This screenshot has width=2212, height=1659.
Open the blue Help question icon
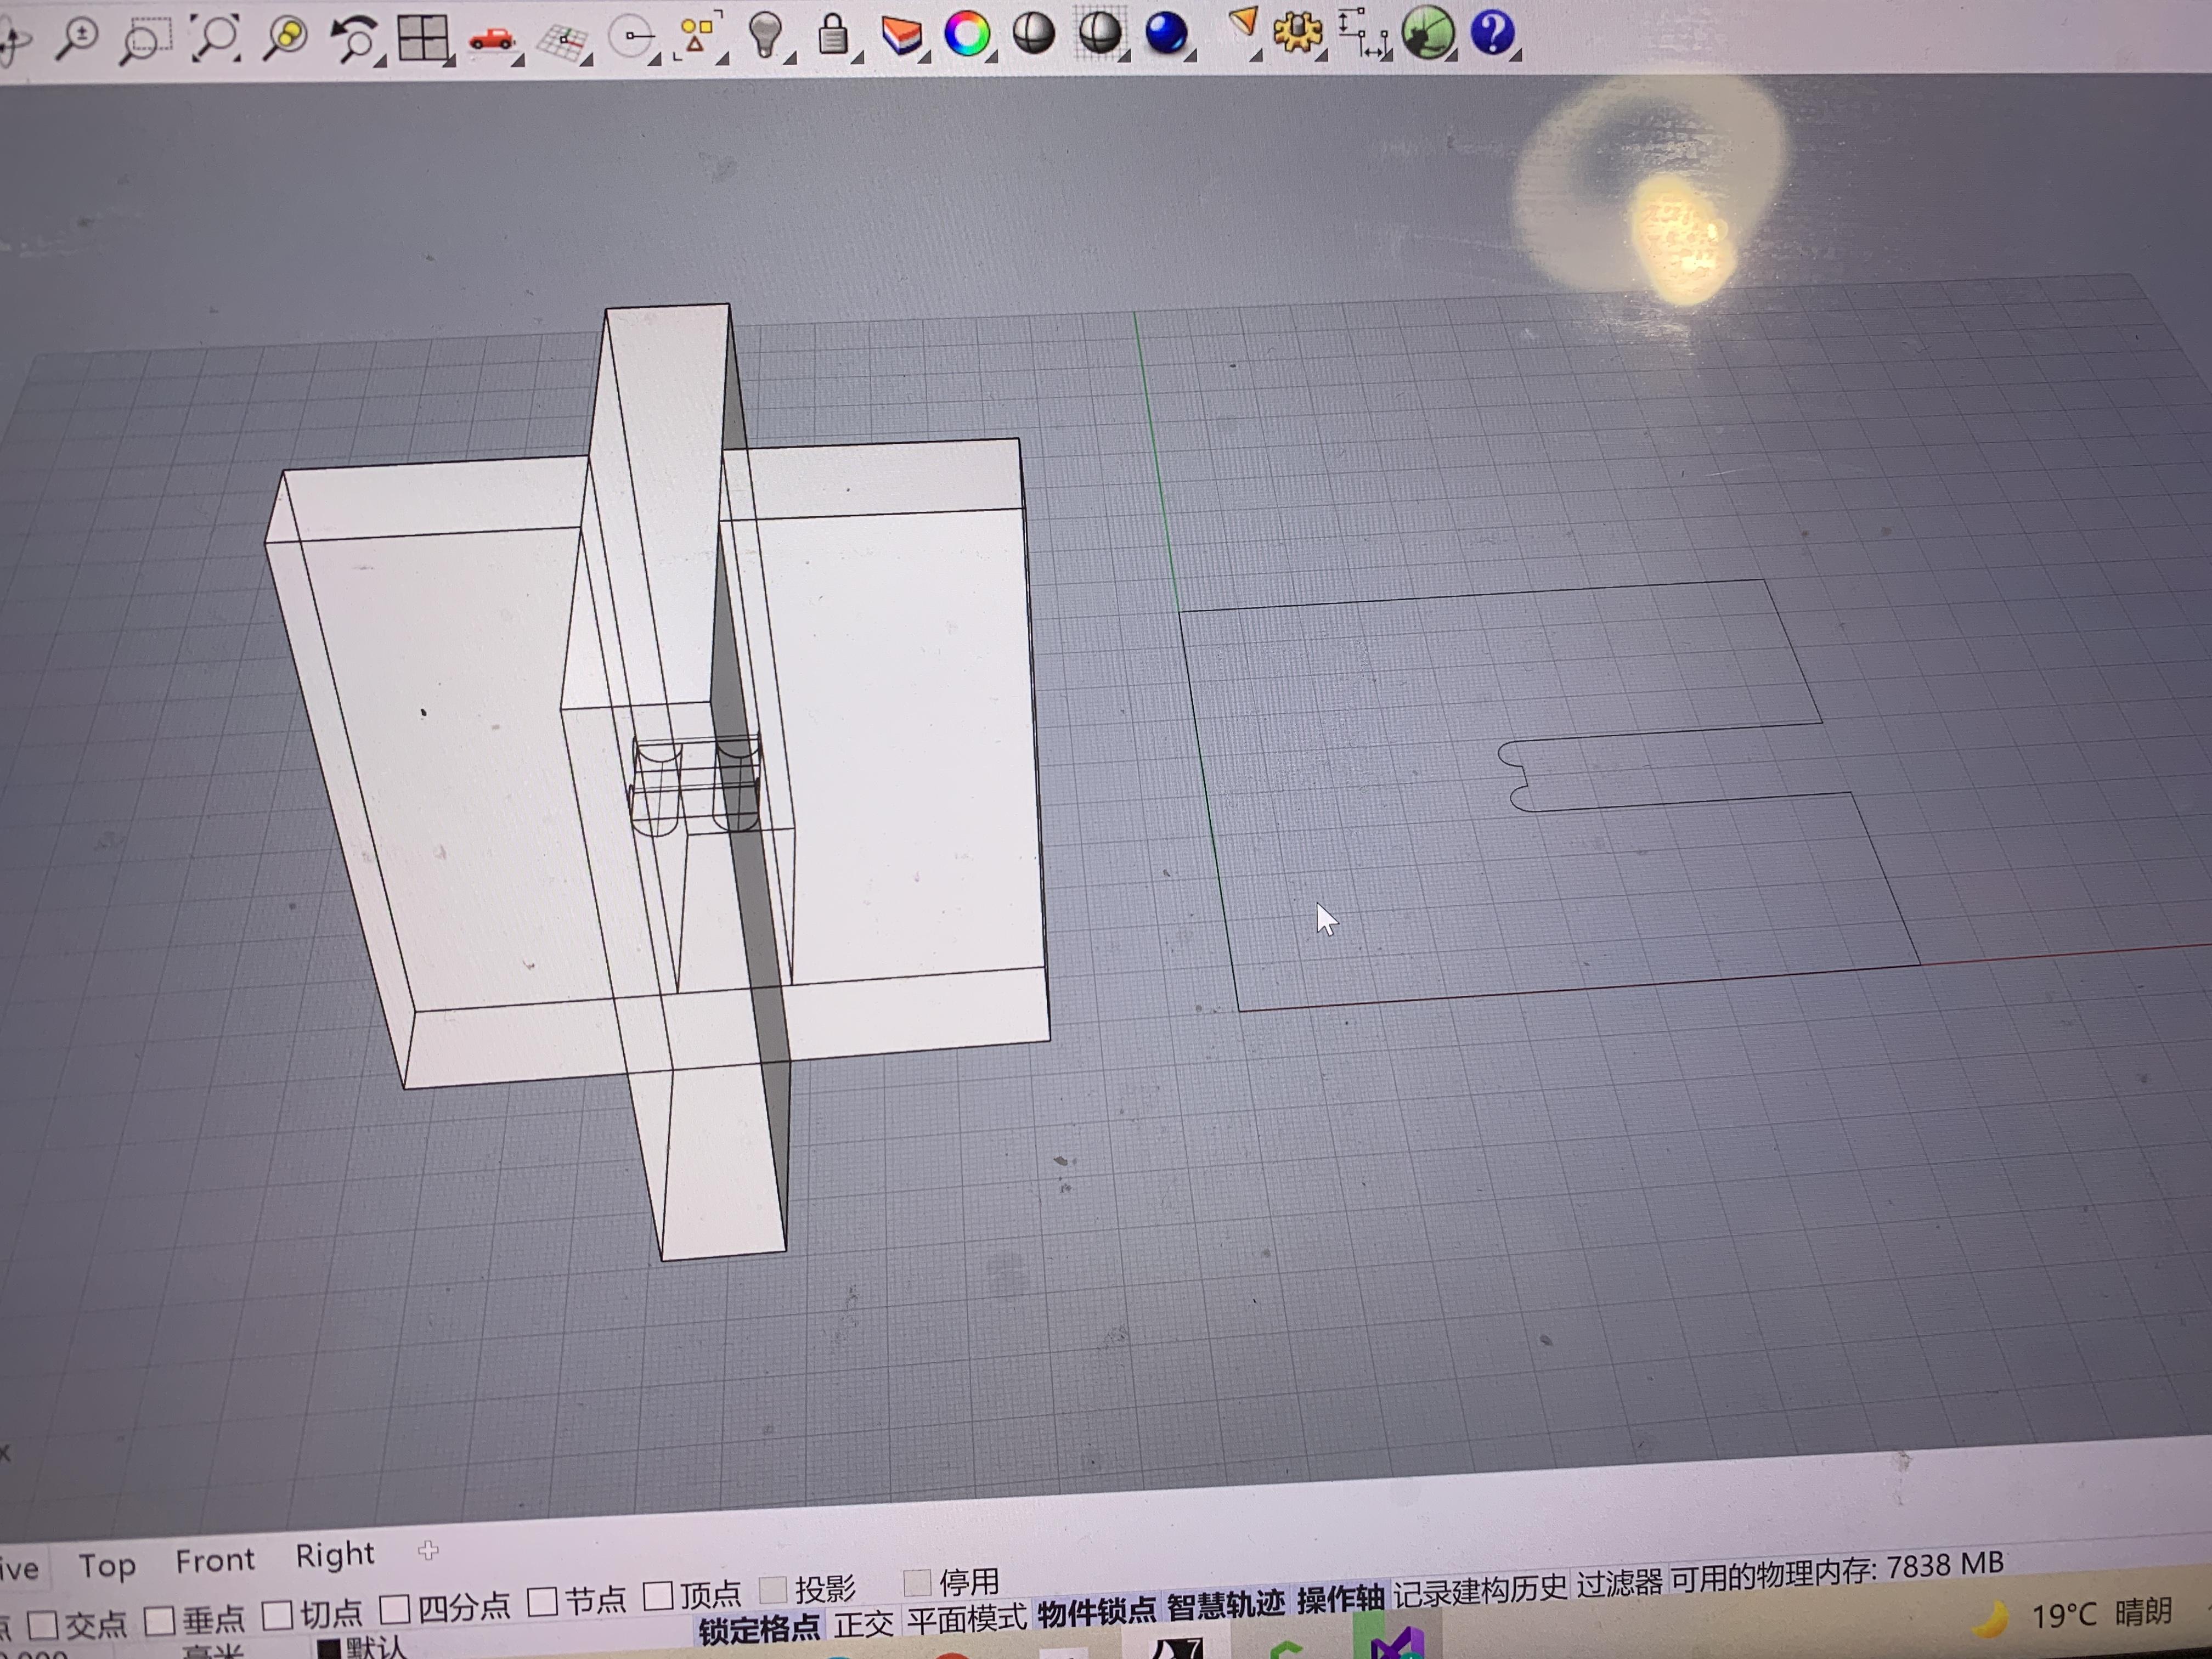pyautogui.click(x=1492, y=32)
